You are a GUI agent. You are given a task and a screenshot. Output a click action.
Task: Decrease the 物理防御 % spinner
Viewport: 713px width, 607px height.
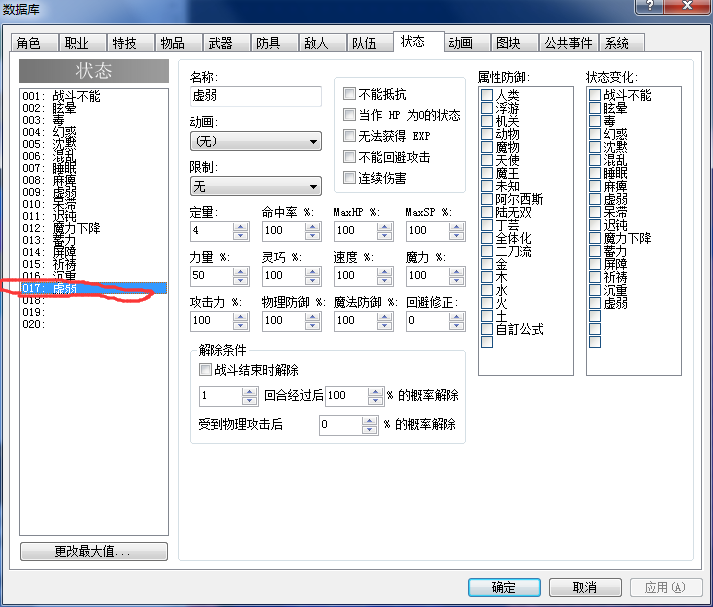click(x=312, y=326)
